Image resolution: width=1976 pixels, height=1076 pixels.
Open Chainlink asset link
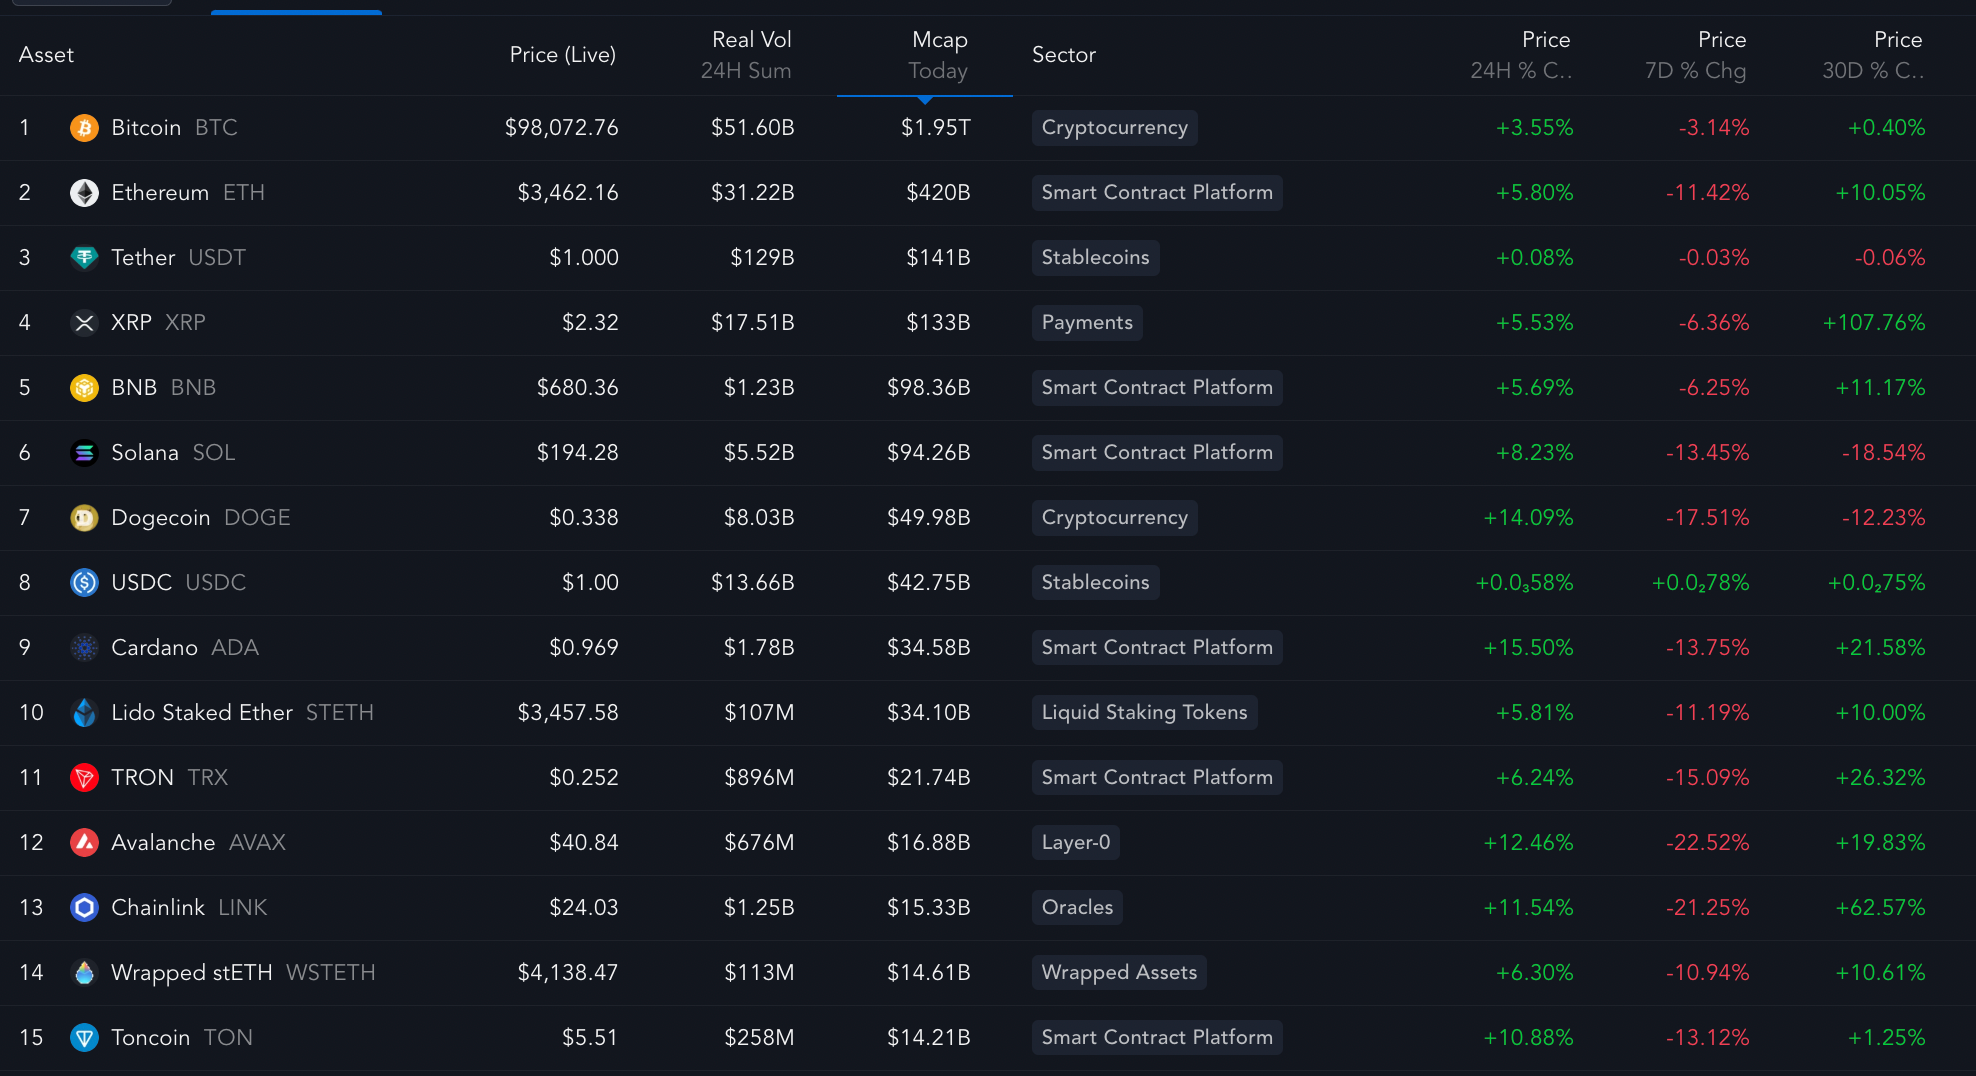[x=158, y=908]
